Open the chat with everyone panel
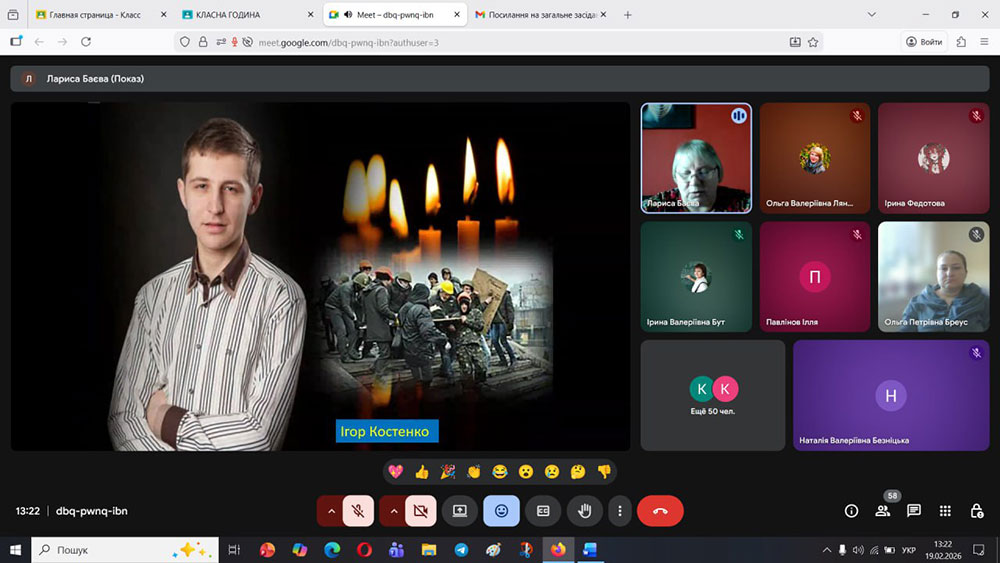Screen dimensions: 1000x563 (x=913, y=511)
